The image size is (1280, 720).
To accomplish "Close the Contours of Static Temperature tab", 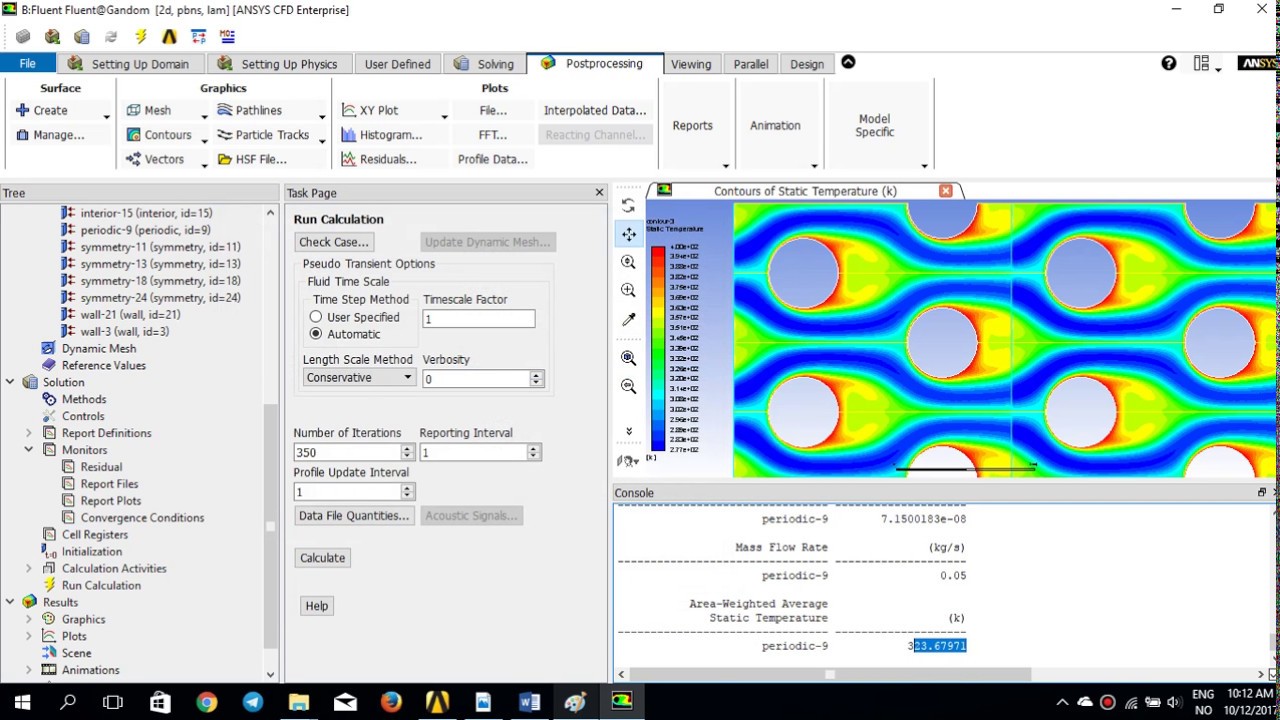I will pos(945,190).
